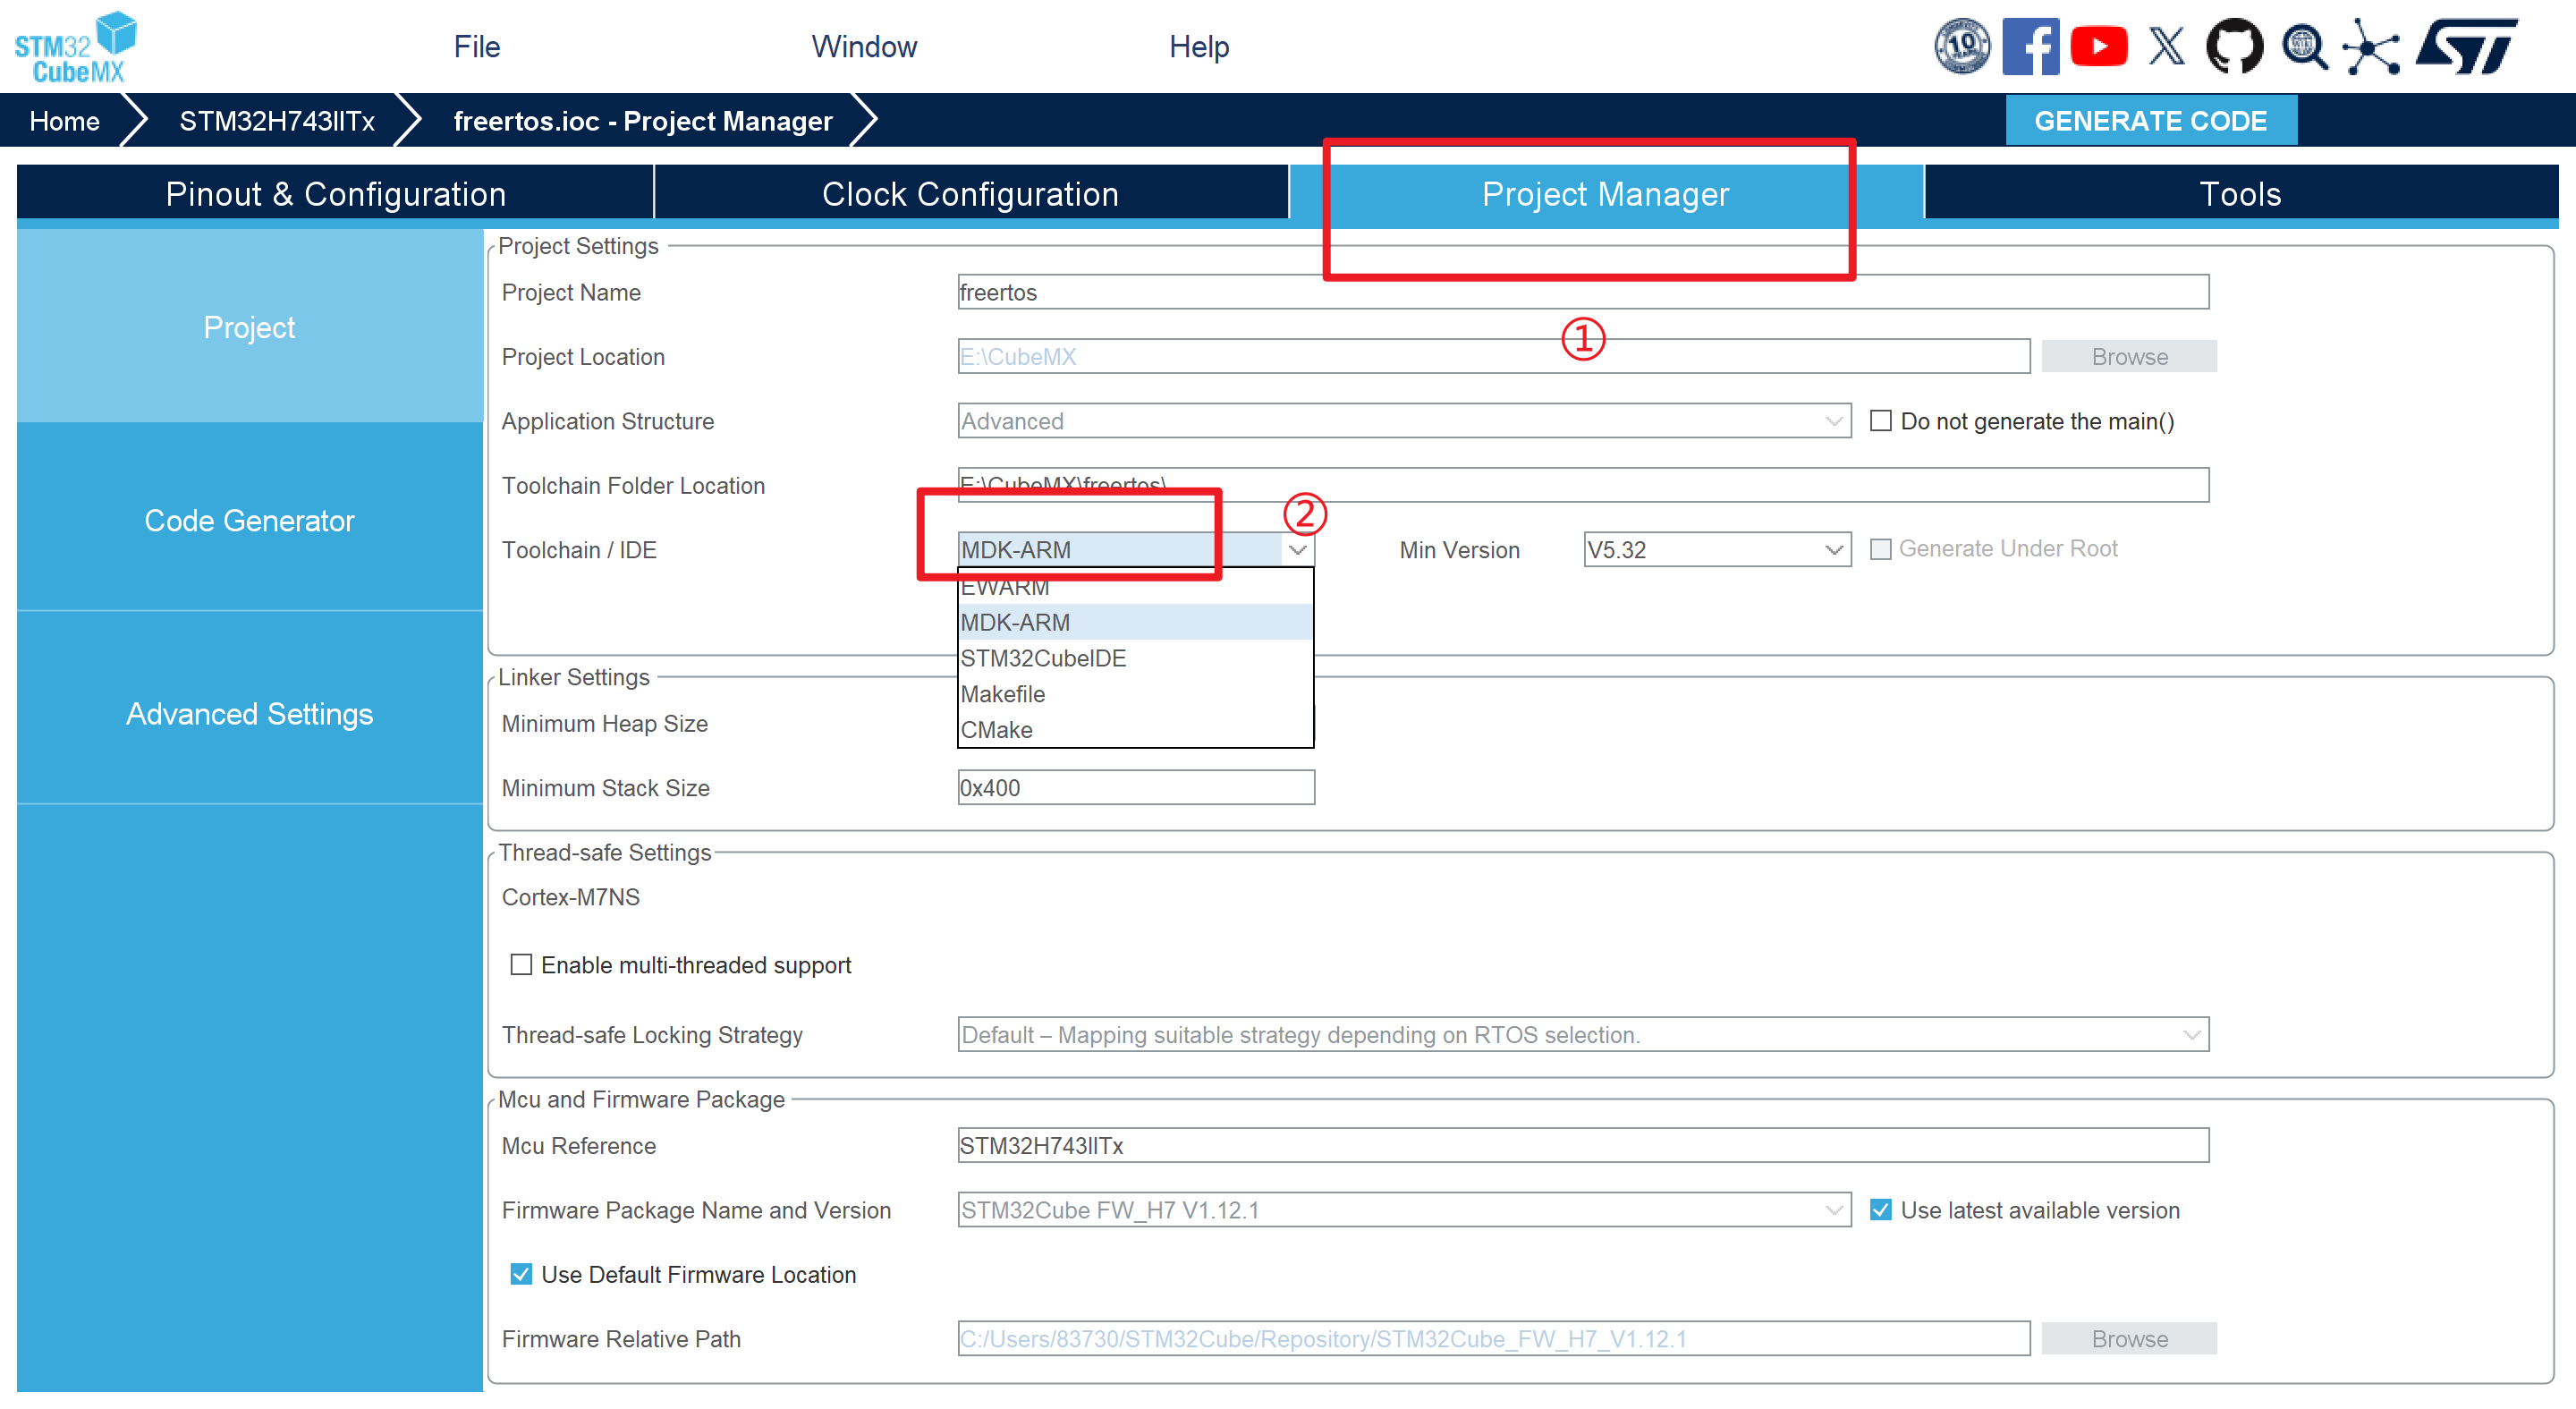Open the Window menu
The width and height of the screenshot is (2576, 1409).
tap(864, 47)
